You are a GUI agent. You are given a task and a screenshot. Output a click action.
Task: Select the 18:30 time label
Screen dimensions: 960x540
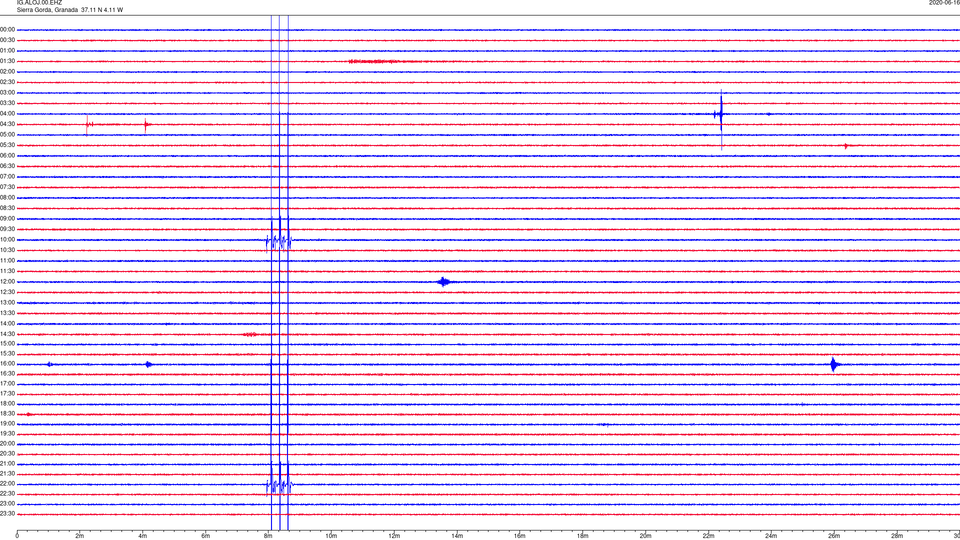pos(8,414)
